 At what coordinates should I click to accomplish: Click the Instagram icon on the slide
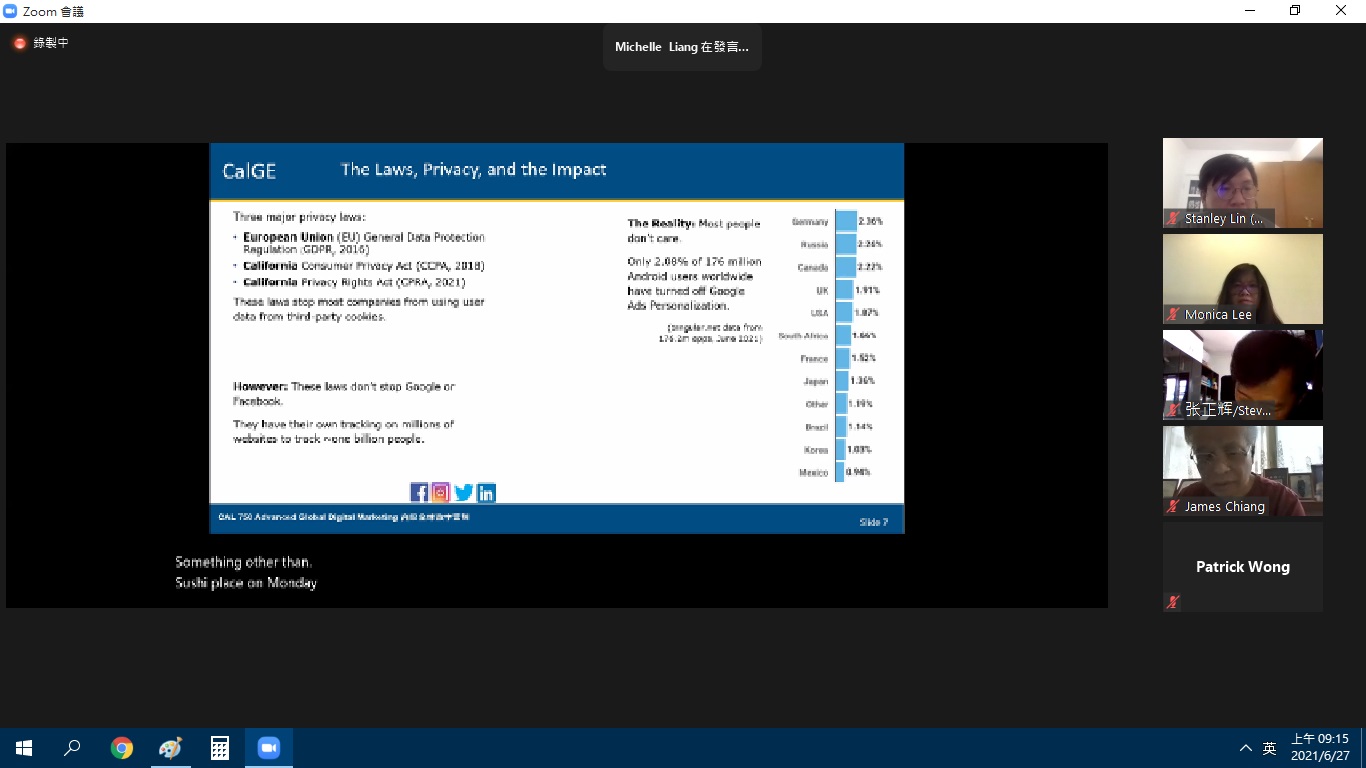(441, 492)
